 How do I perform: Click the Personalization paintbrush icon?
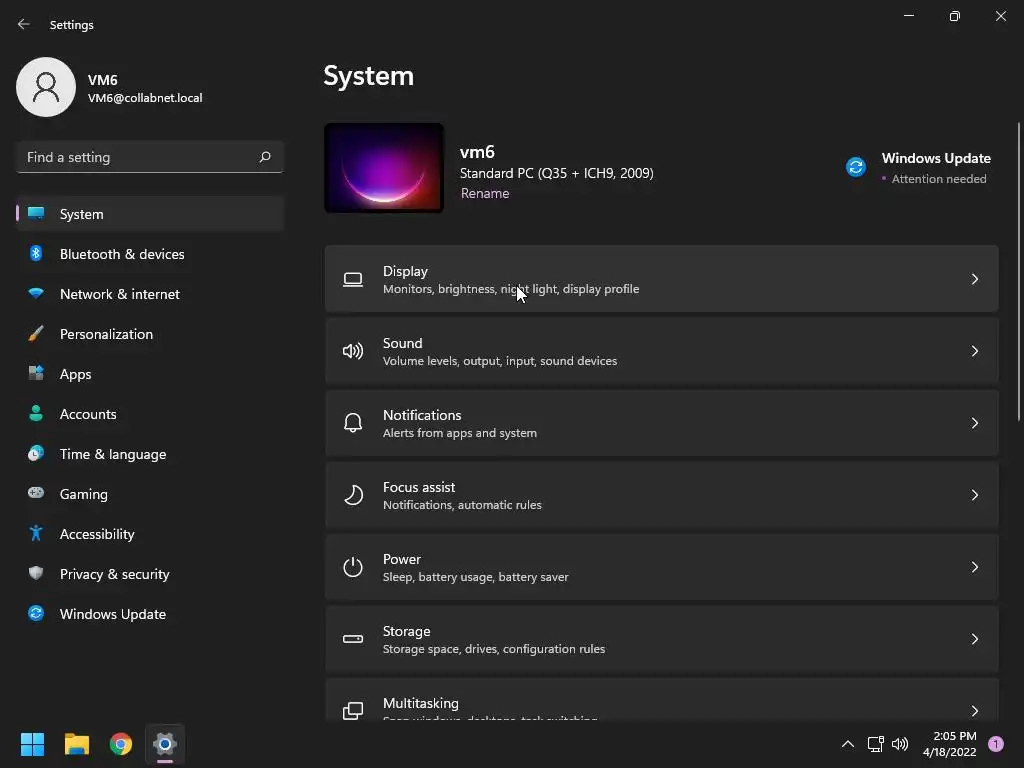tap(36, 334)
